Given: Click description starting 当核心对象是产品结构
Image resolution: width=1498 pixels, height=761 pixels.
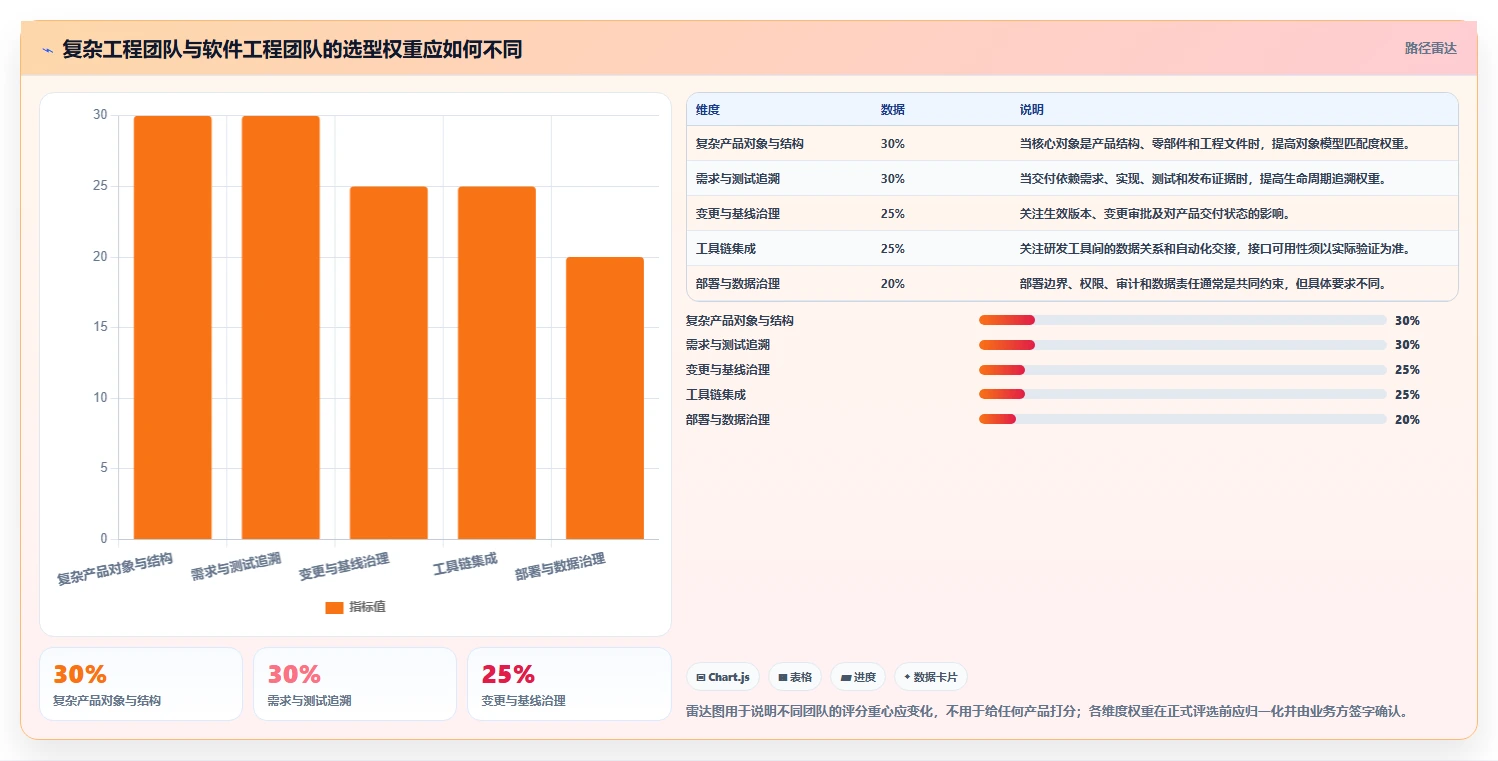Looking at the screenshot, I should (x=1215, y=144).
